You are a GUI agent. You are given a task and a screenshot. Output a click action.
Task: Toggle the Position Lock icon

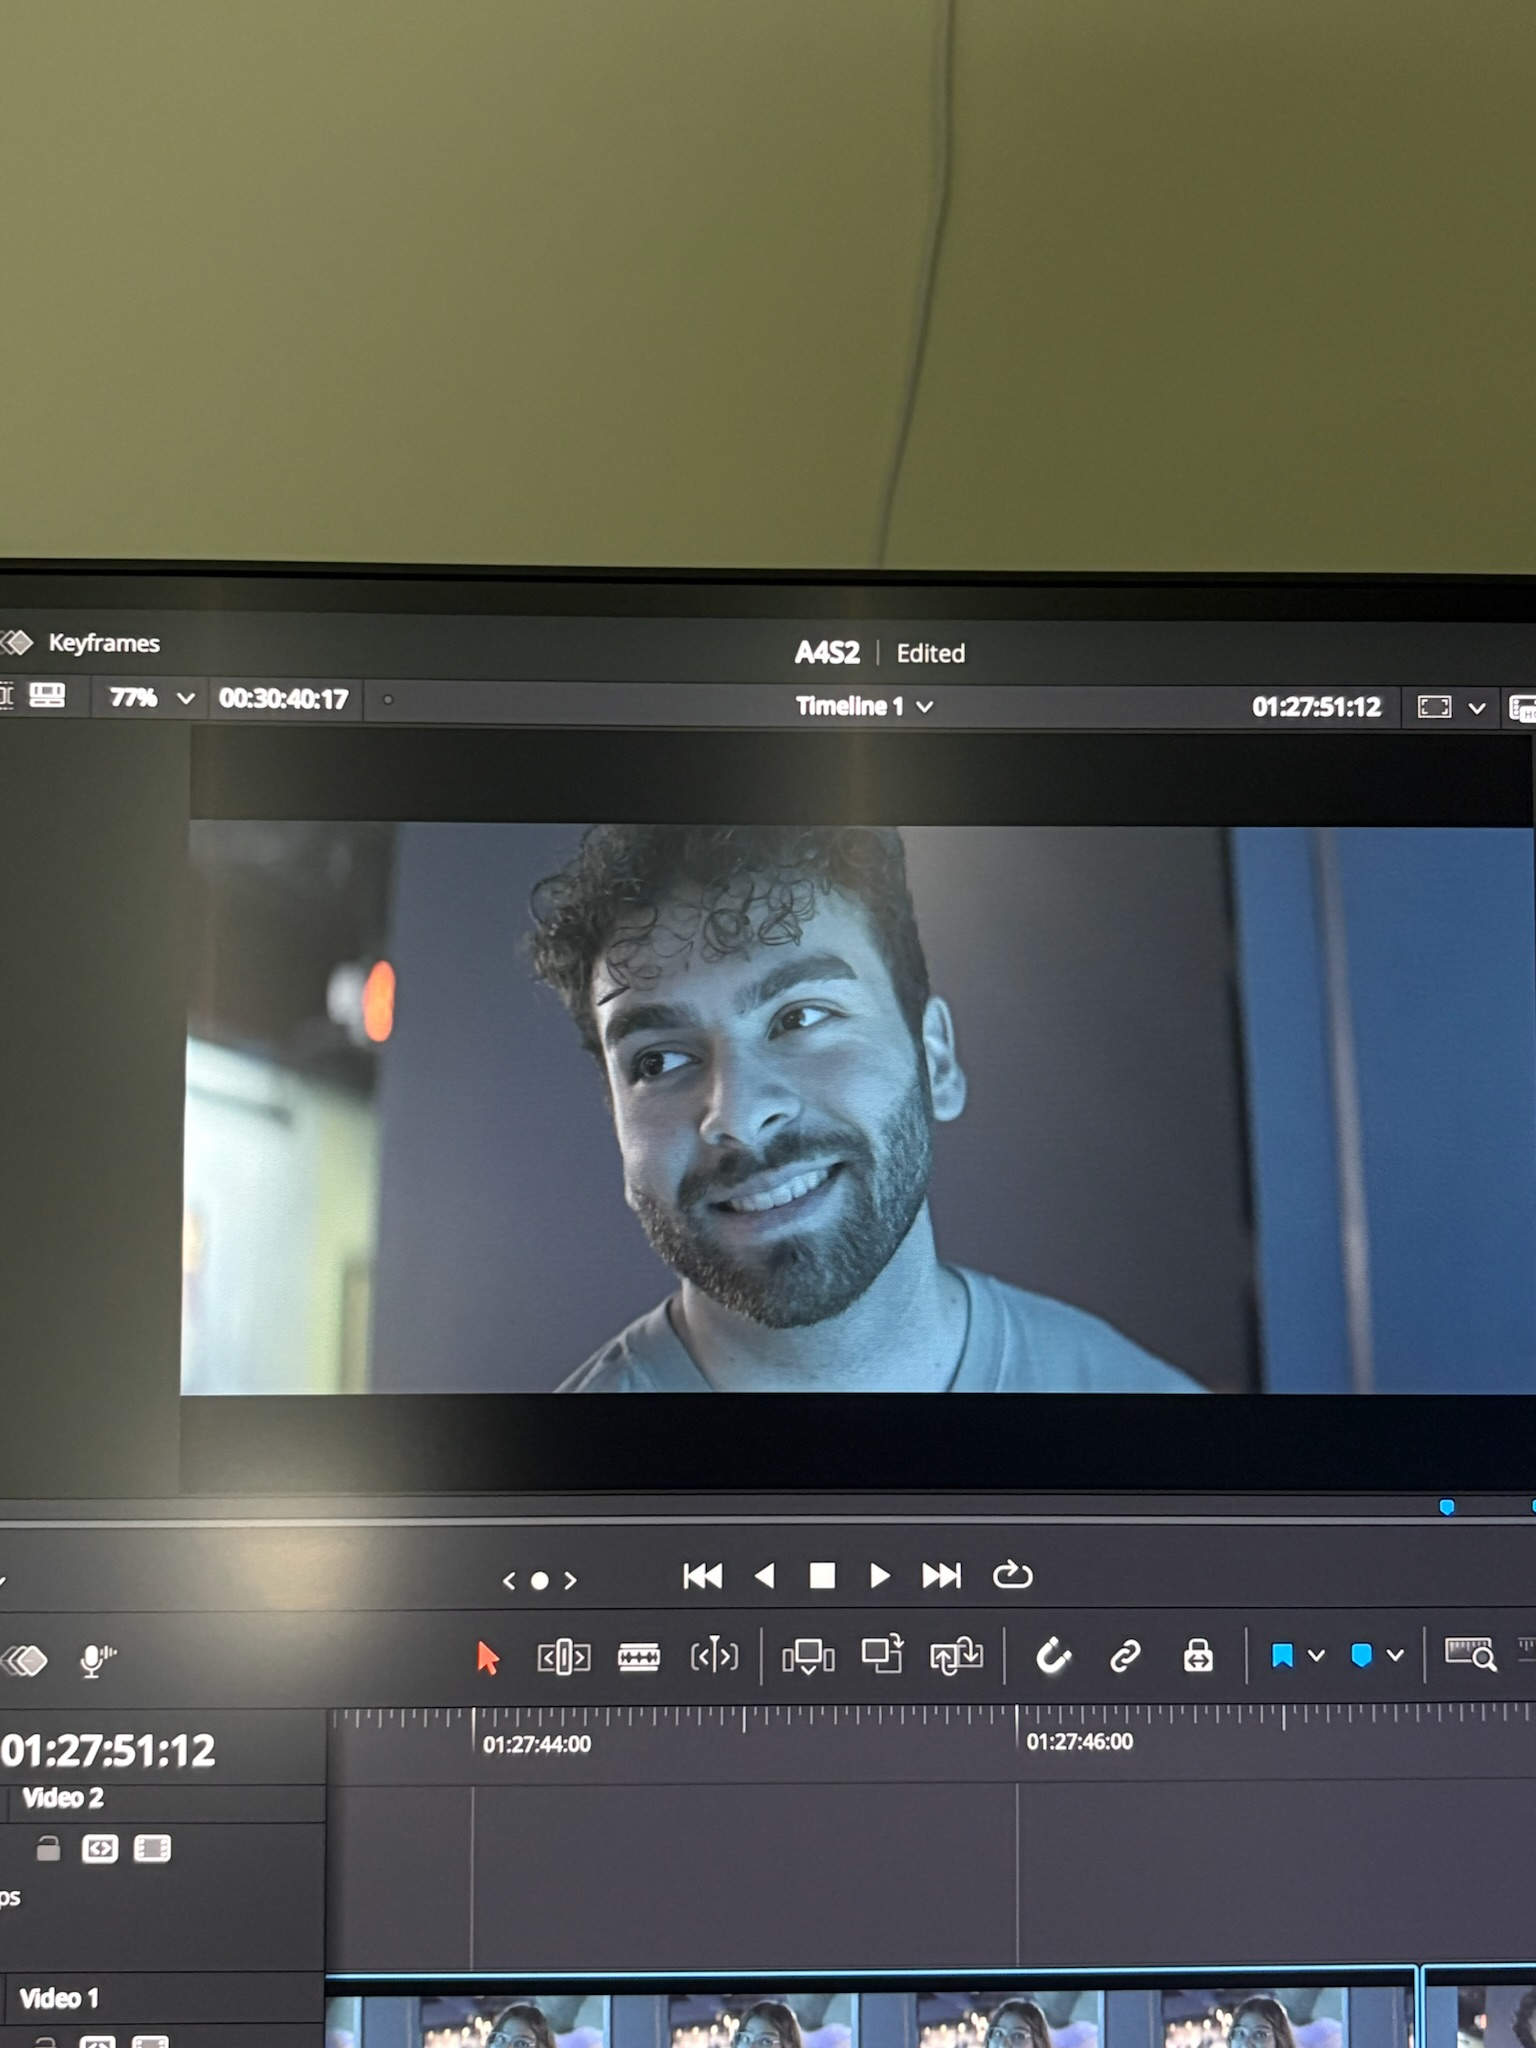click(x=1198, y=1656)
